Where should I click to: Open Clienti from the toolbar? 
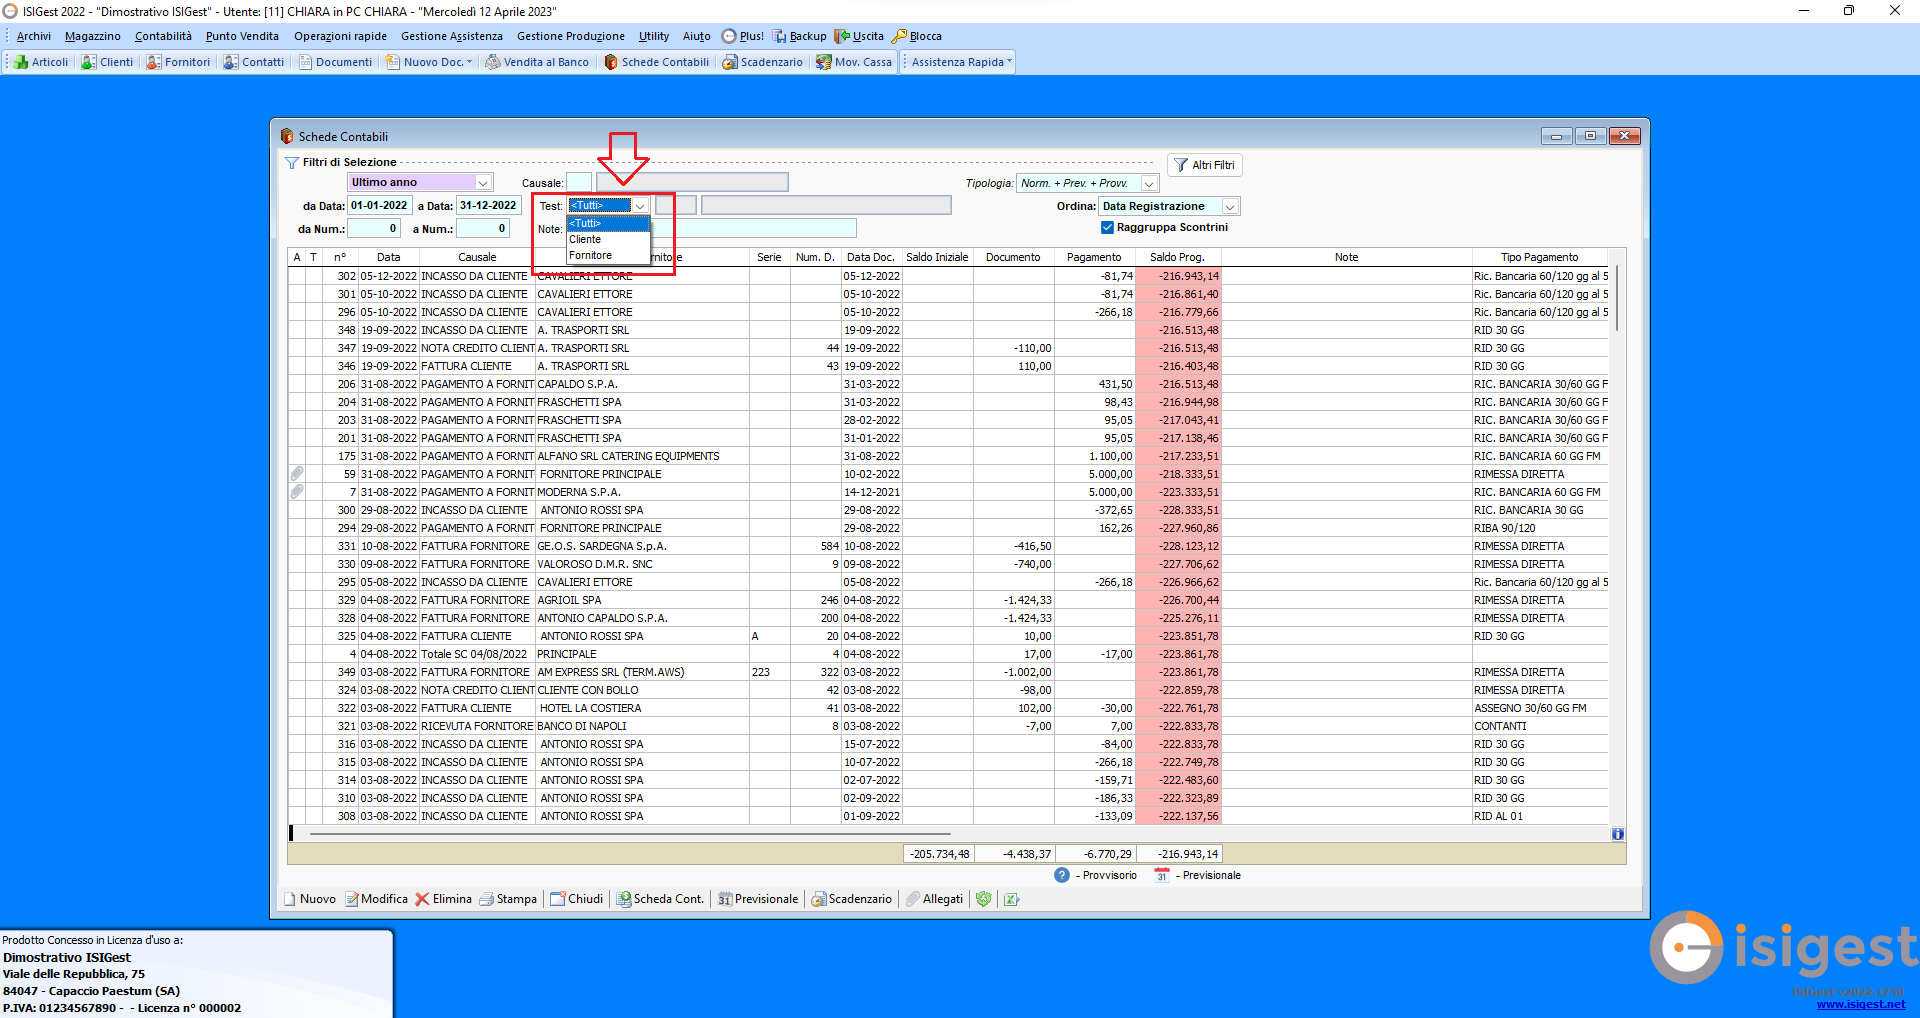coord(107,62)
